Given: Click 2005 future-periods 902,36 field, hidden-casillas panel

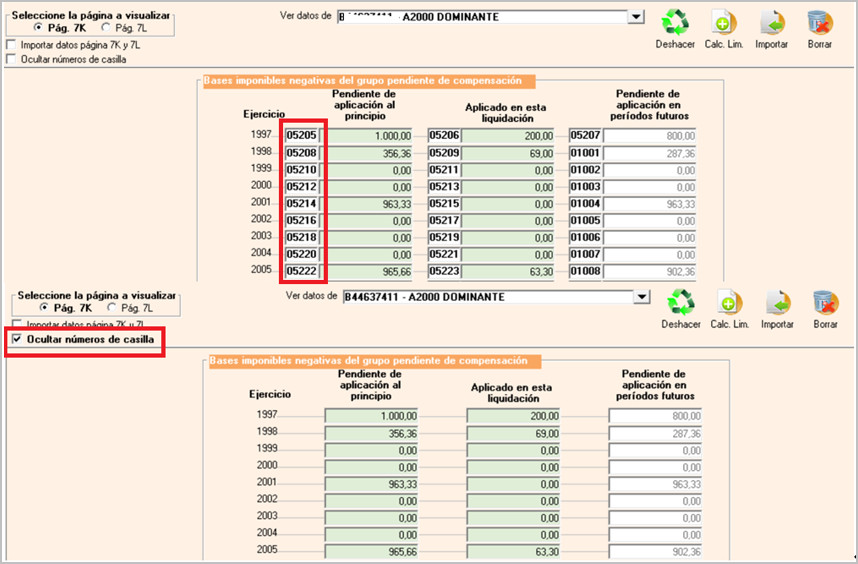Looking at the screenshot, I should [655, 551].
